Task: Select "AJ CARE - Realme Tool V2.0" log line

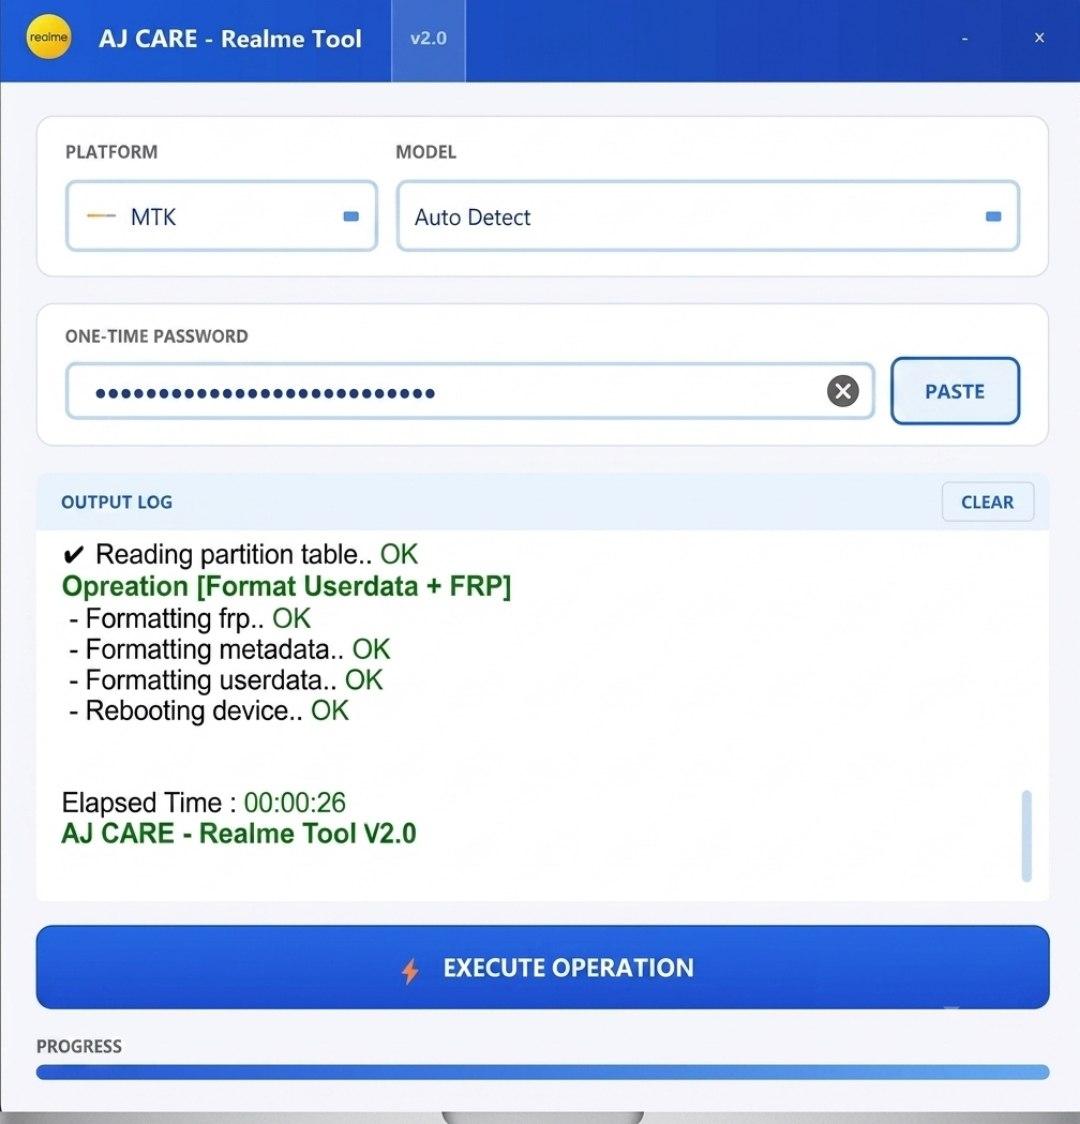Action: pos(239,834)
